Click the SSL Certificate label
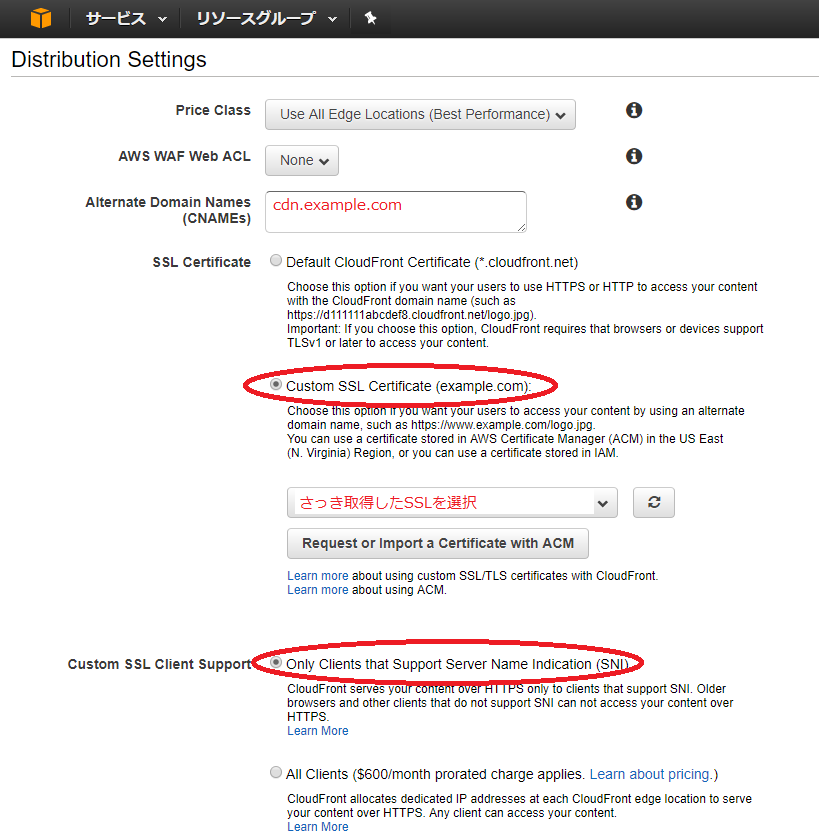The image size is (819, 839). coord(202,262)
